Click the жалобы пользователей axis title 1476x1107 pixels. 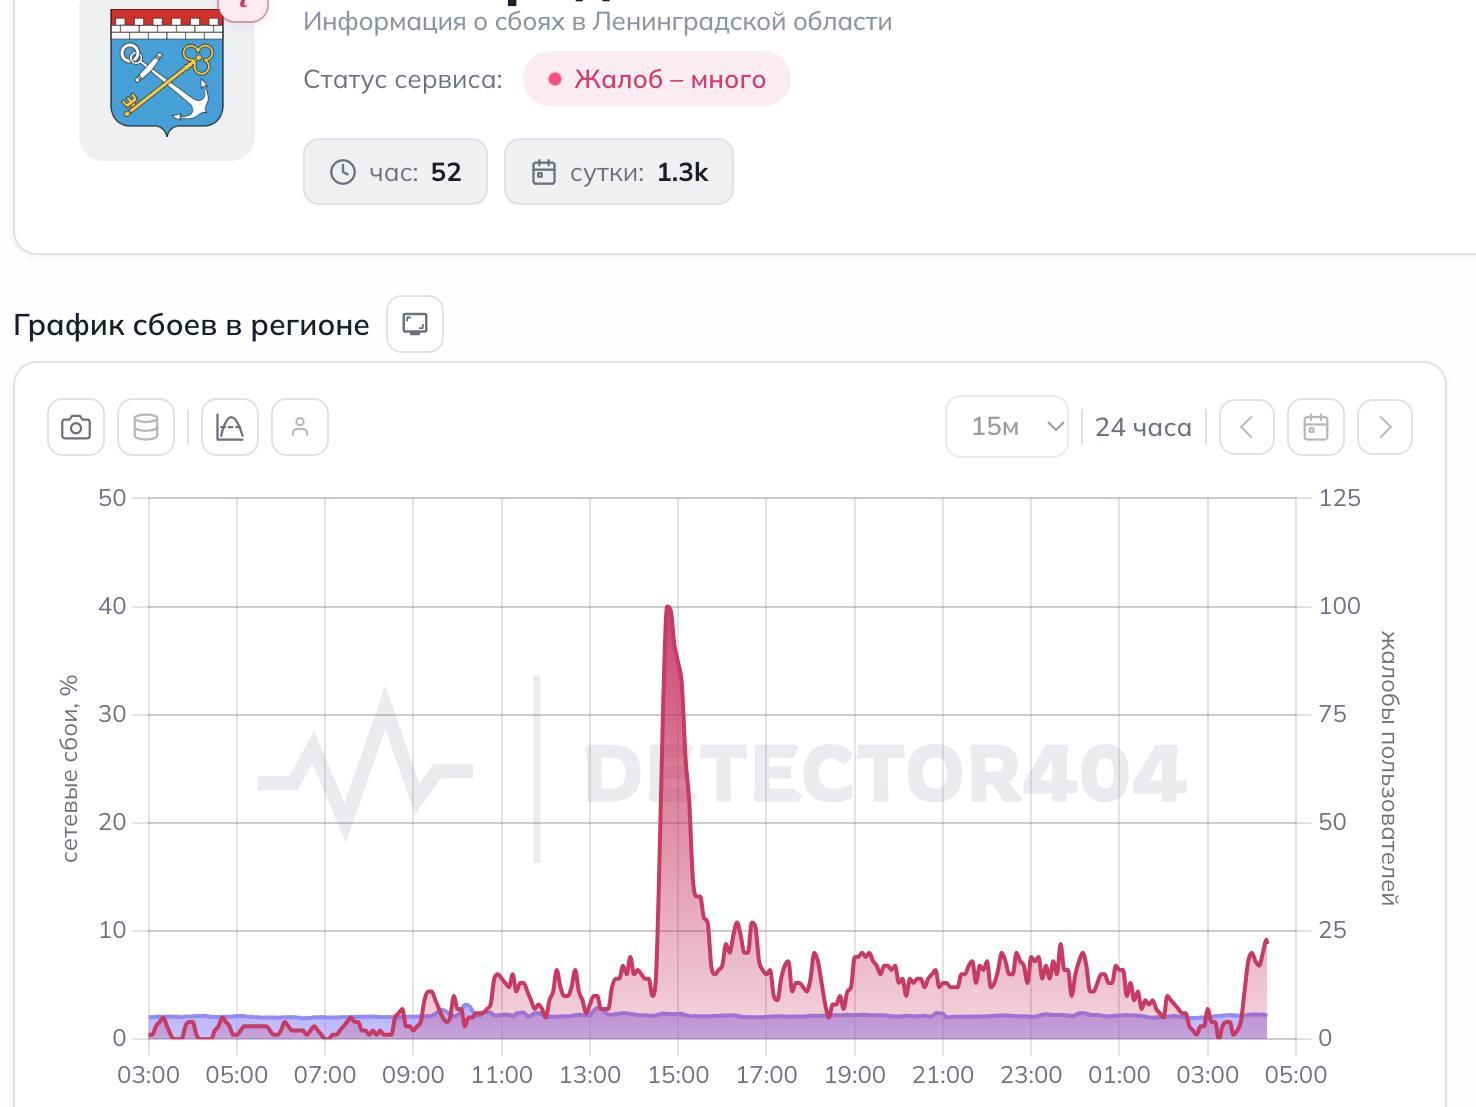[1389, 768]
